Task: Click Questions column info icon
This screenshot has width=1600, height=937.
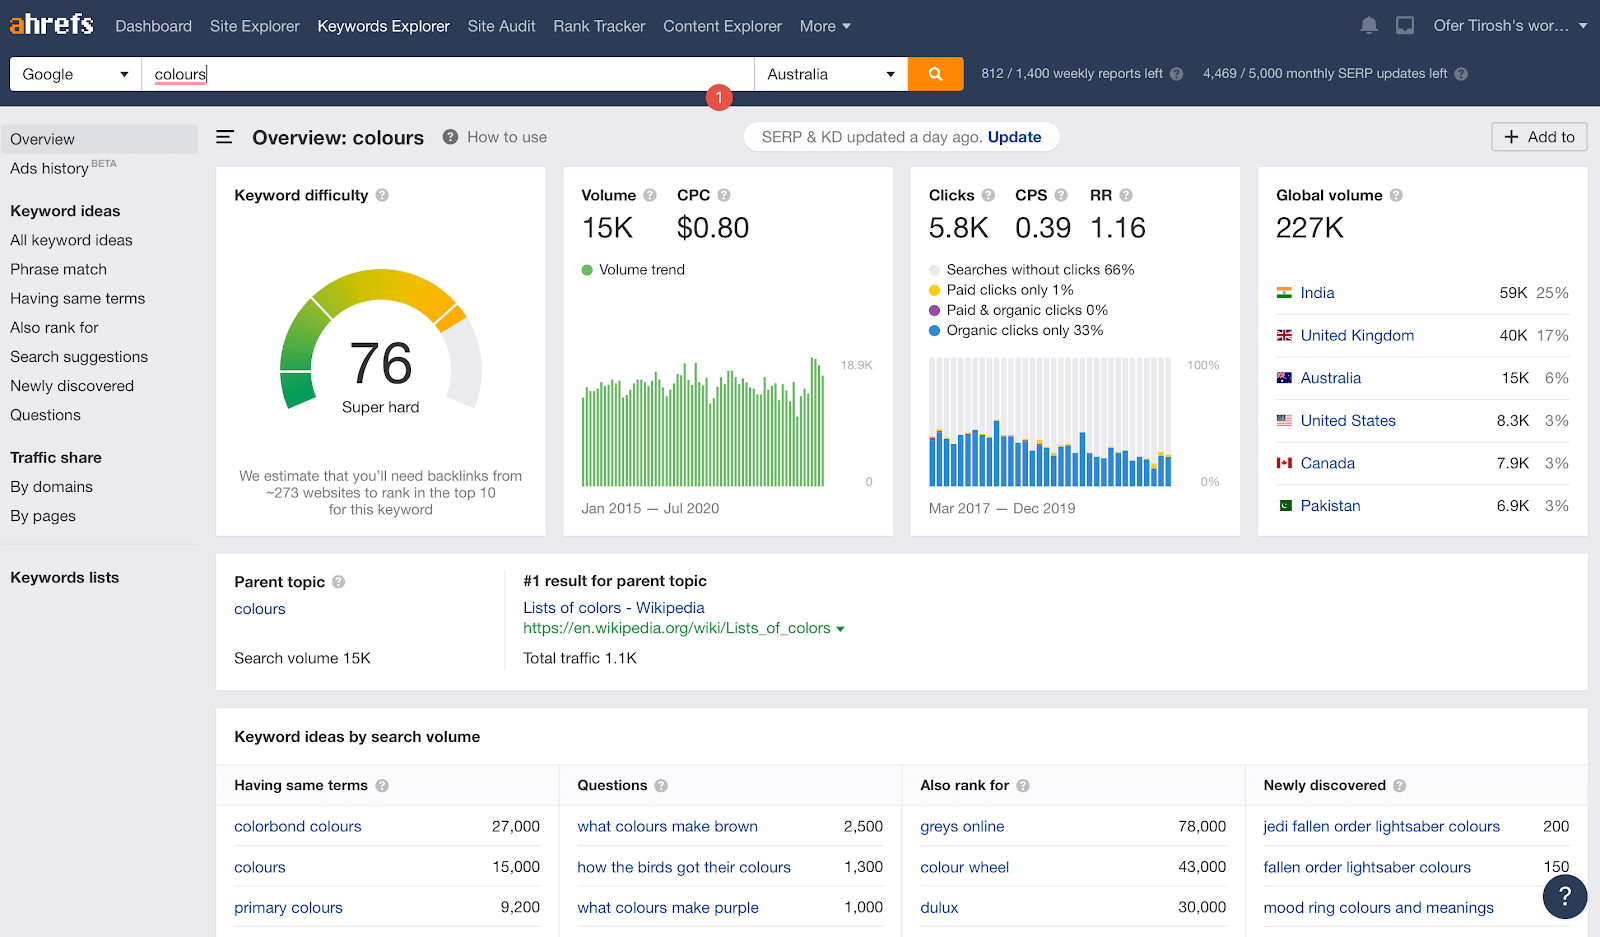Action: click(661, 786)
